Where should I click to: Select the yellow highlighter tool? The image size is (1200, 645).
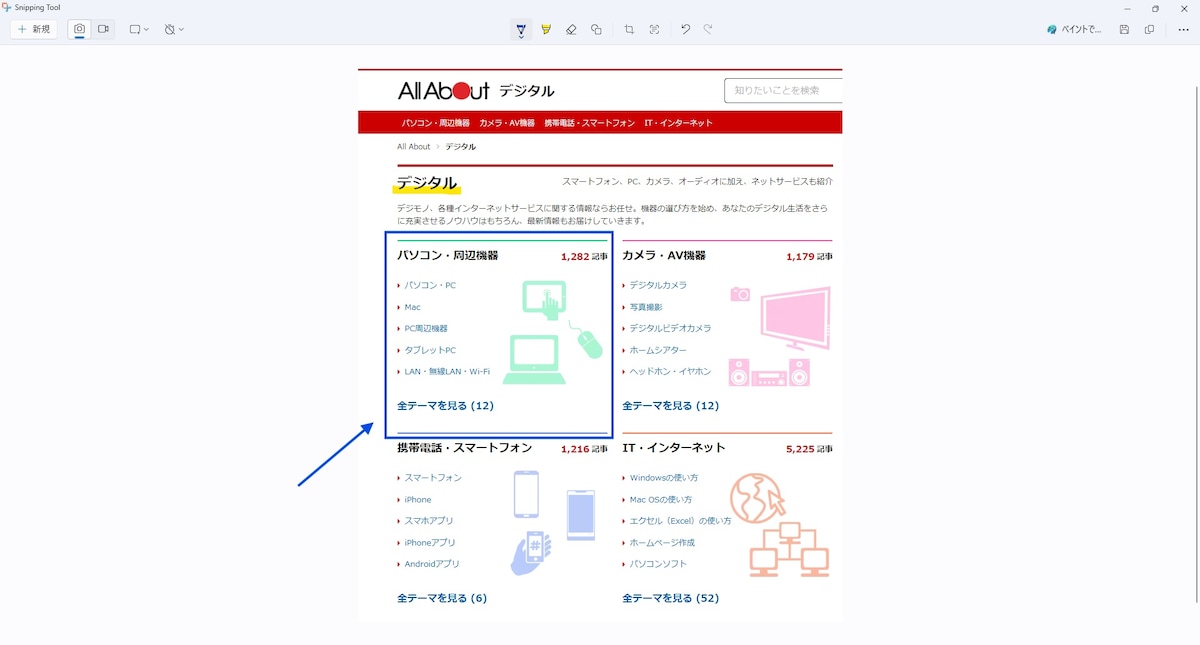(546, 29)
